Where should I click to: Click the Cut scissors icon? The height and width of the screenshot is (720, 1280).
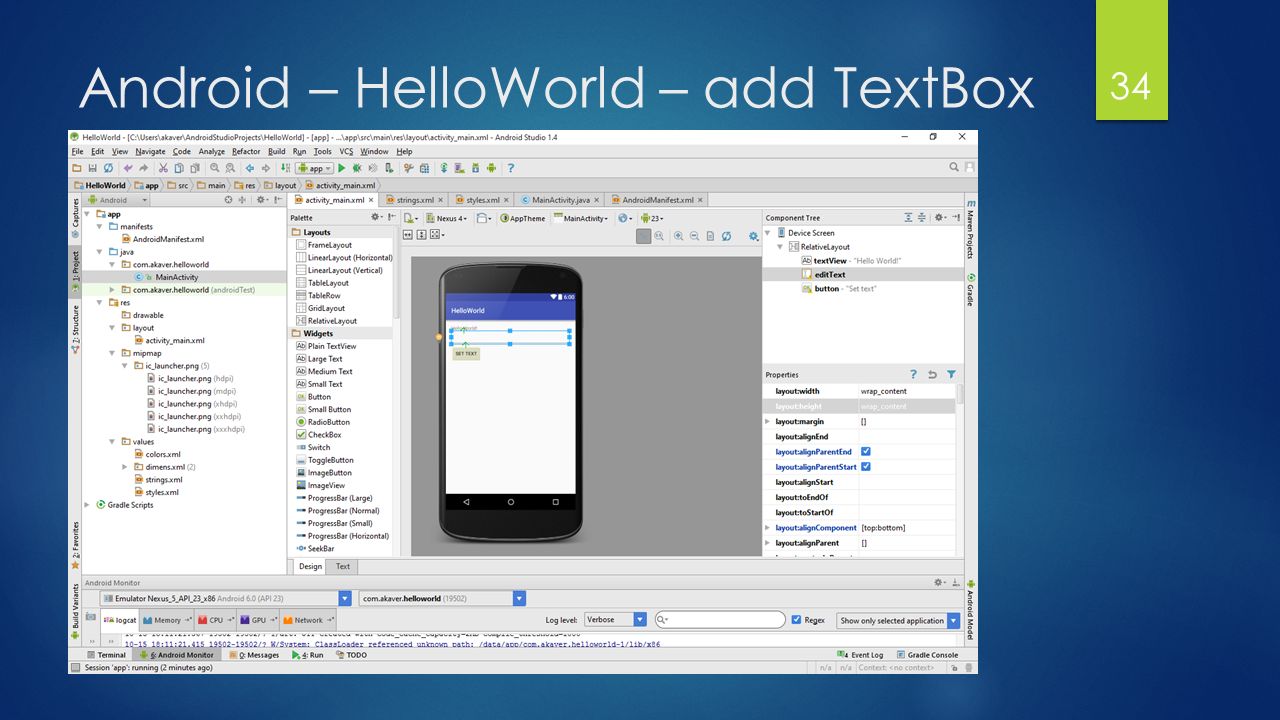(163, 168)
